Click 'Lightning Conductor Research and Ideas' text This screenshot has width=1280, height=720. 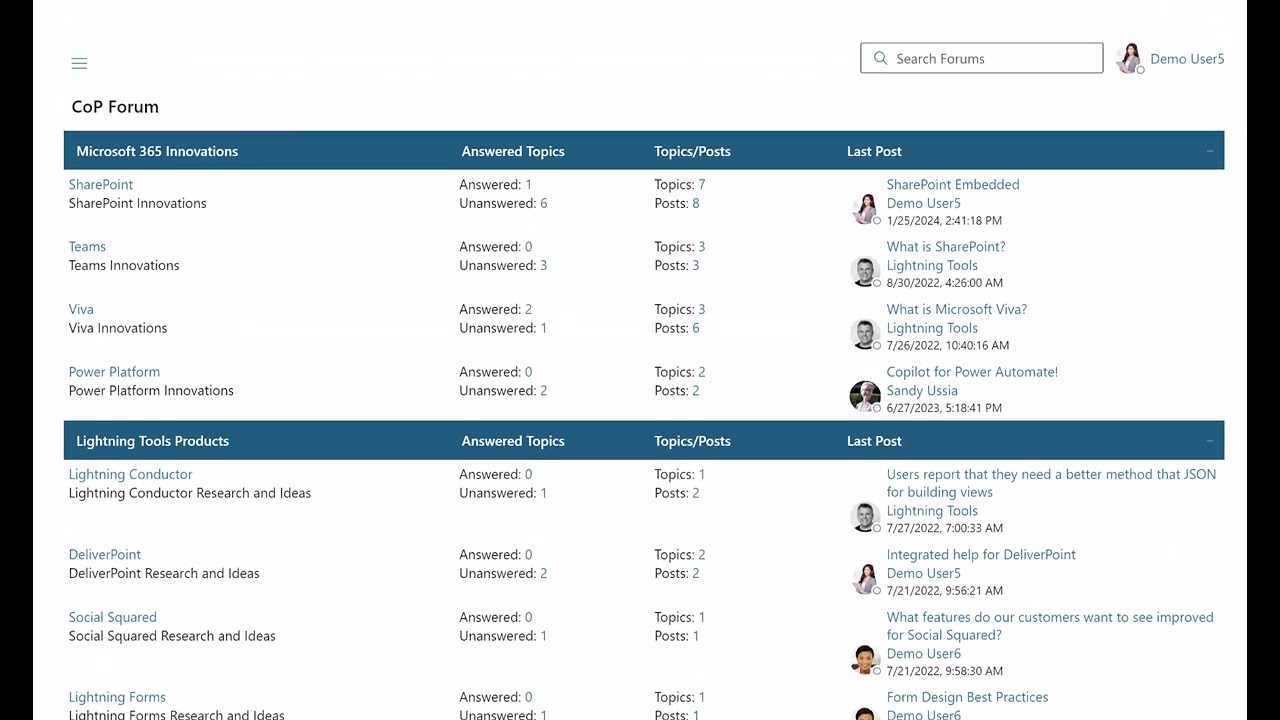point(190,493)
